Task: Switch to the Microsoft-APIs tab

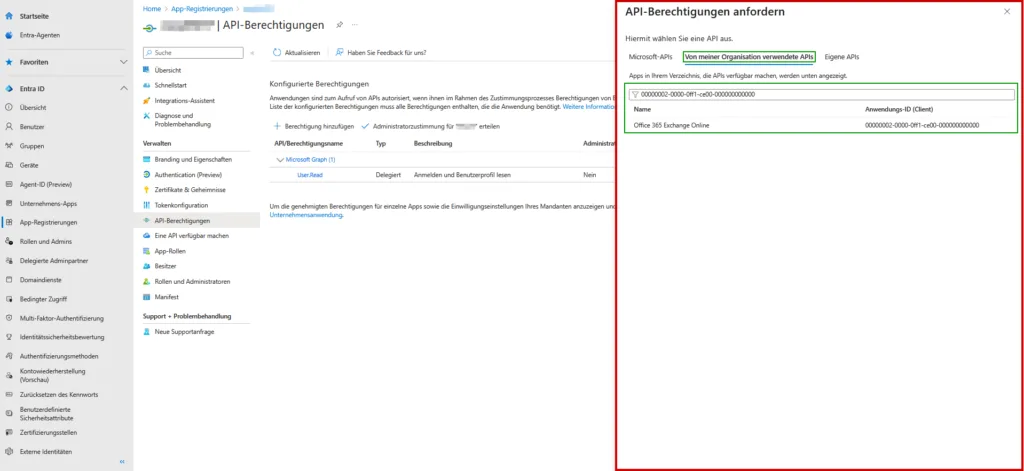Action: tap(650, 57)
